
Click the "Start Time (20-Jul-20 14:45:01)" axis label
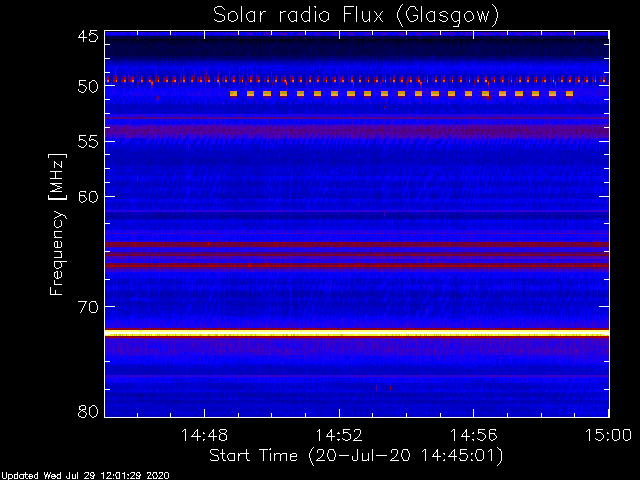[356, 456]
